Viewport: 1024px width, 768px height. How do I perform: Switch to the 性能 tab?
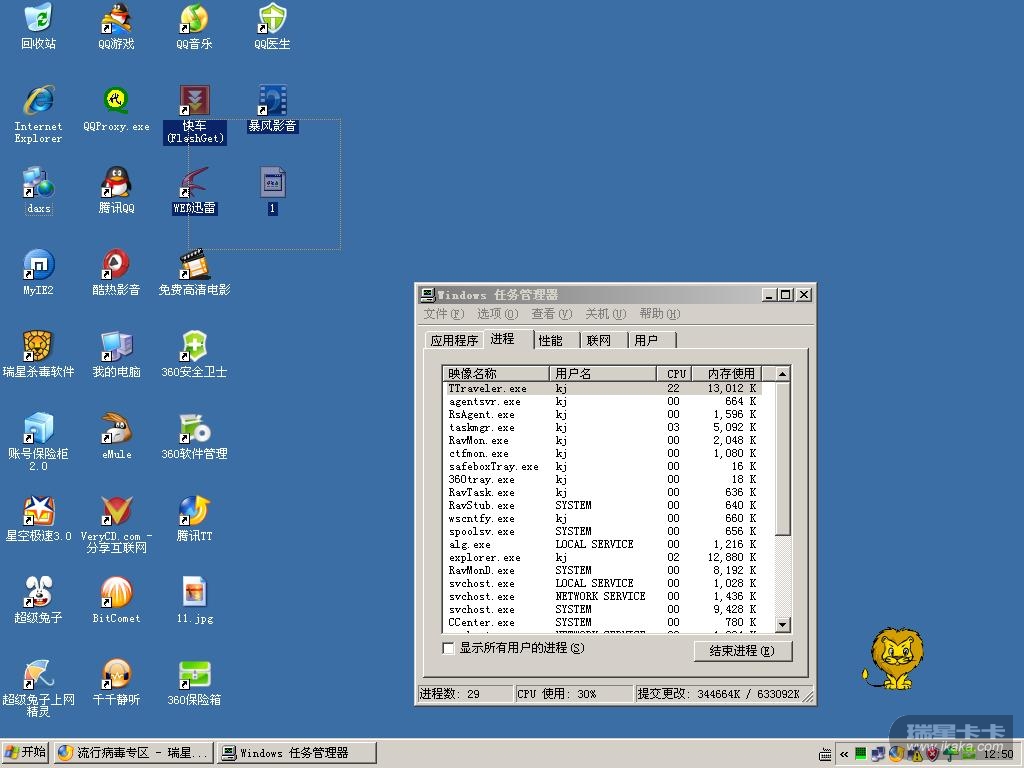tap(551, 340)
